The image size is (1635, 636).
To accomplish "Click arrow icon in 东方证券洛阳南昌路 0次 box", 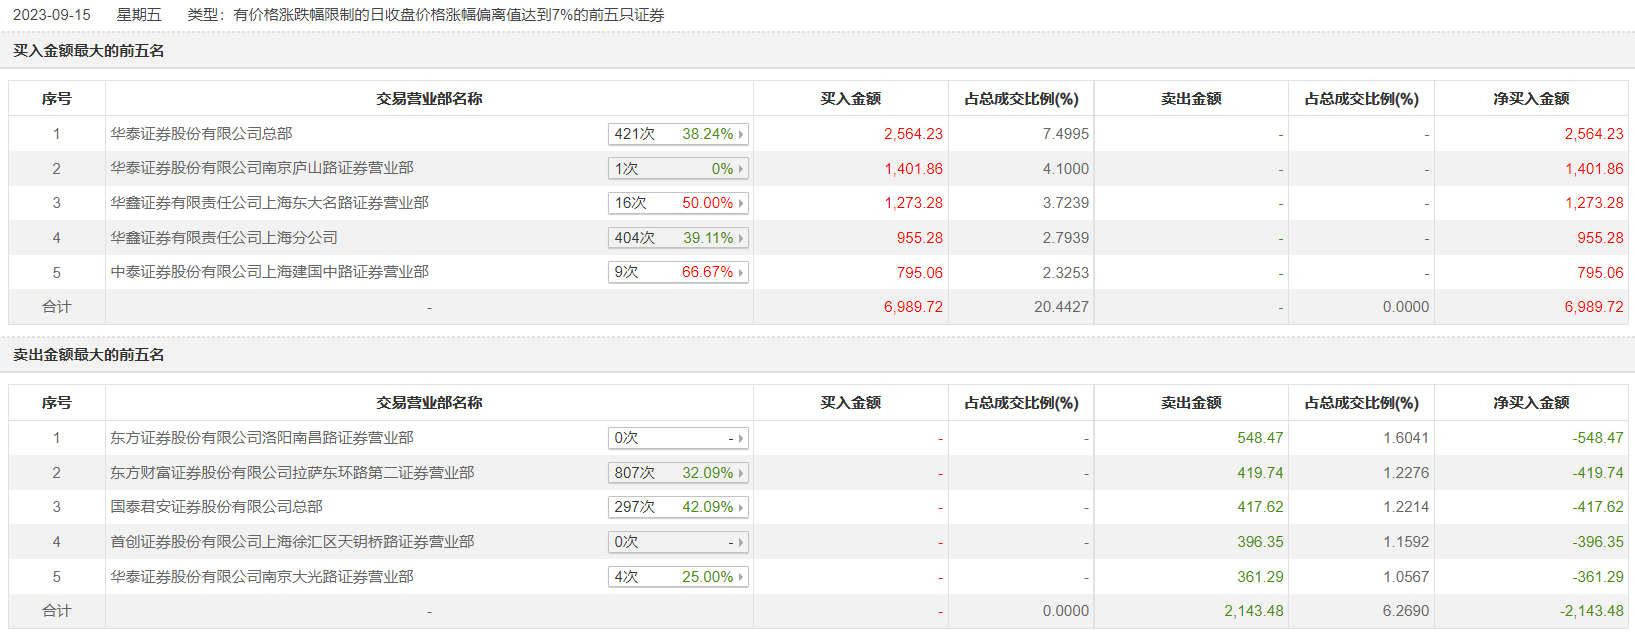I will pyautogui.click(x=741, y=438).
